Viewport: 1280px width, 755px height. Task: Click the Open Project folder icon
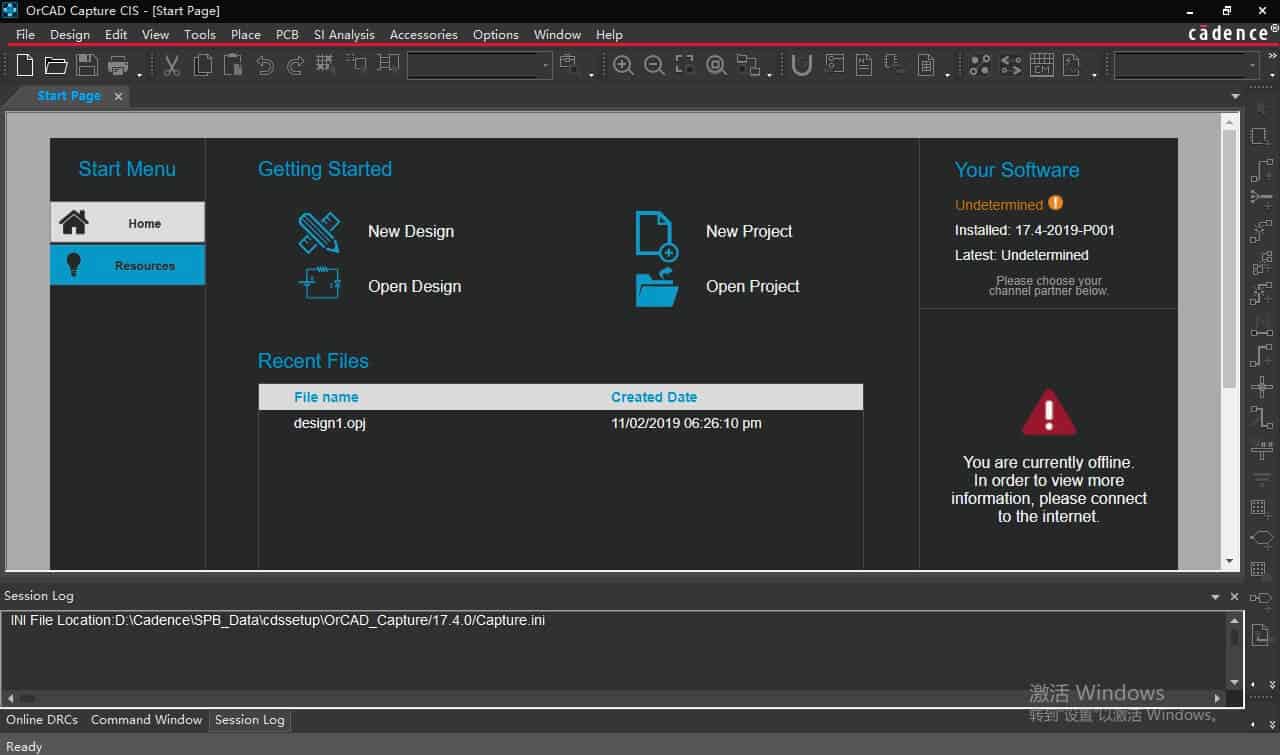coord(657,287)
